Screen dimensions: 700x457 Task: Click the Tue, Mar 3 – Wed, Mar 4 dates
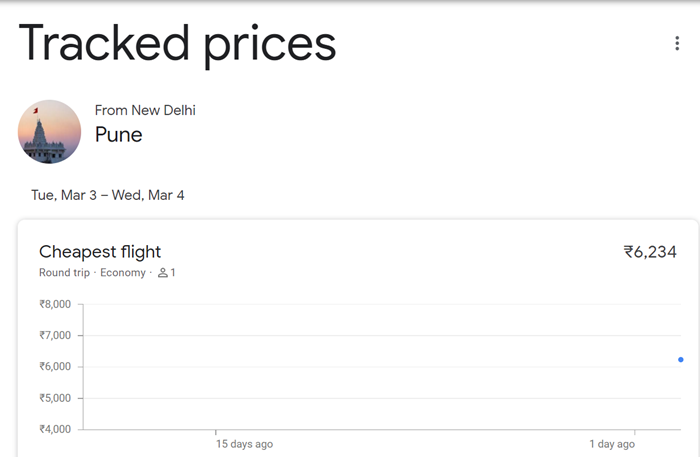pos(108,195)
